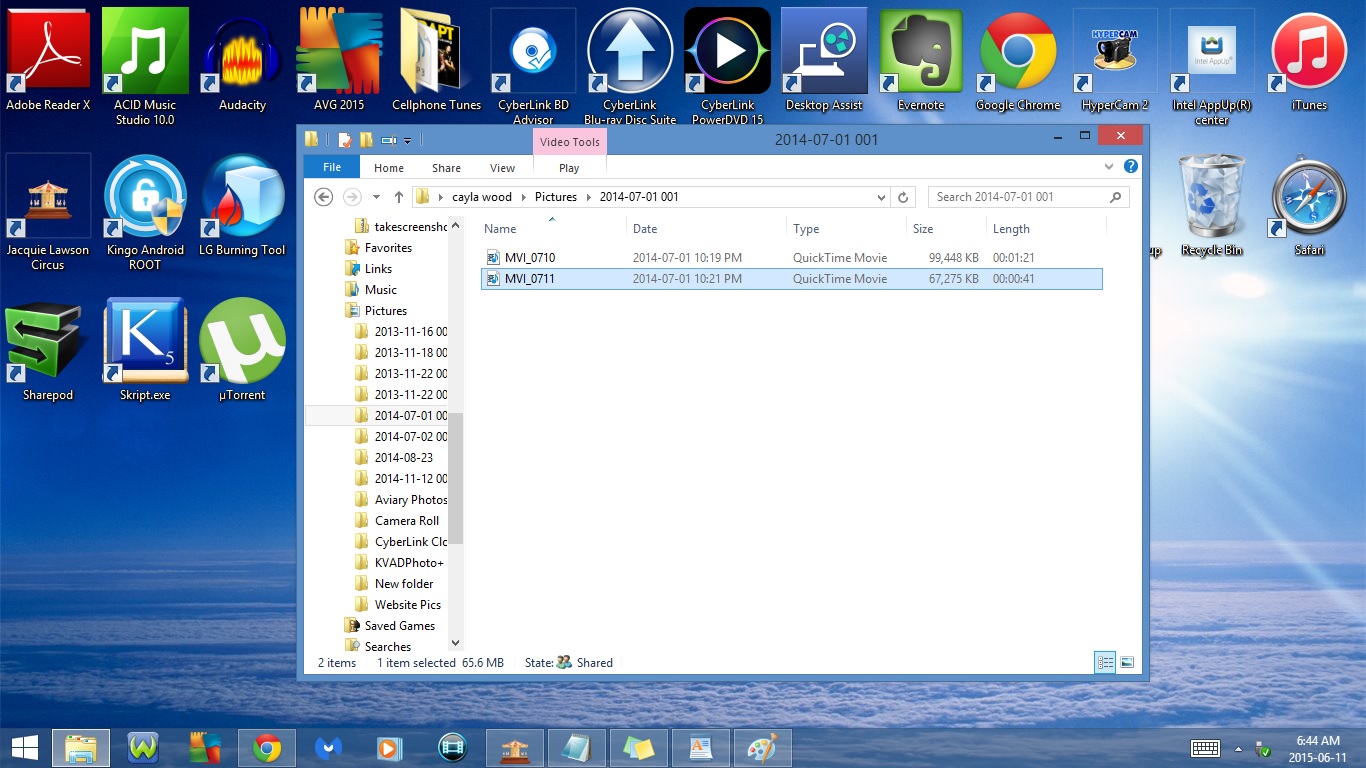Open the Windows Start button
Image resolution: width=1366 pixels, height=768 pixels.
pos(25,747)
